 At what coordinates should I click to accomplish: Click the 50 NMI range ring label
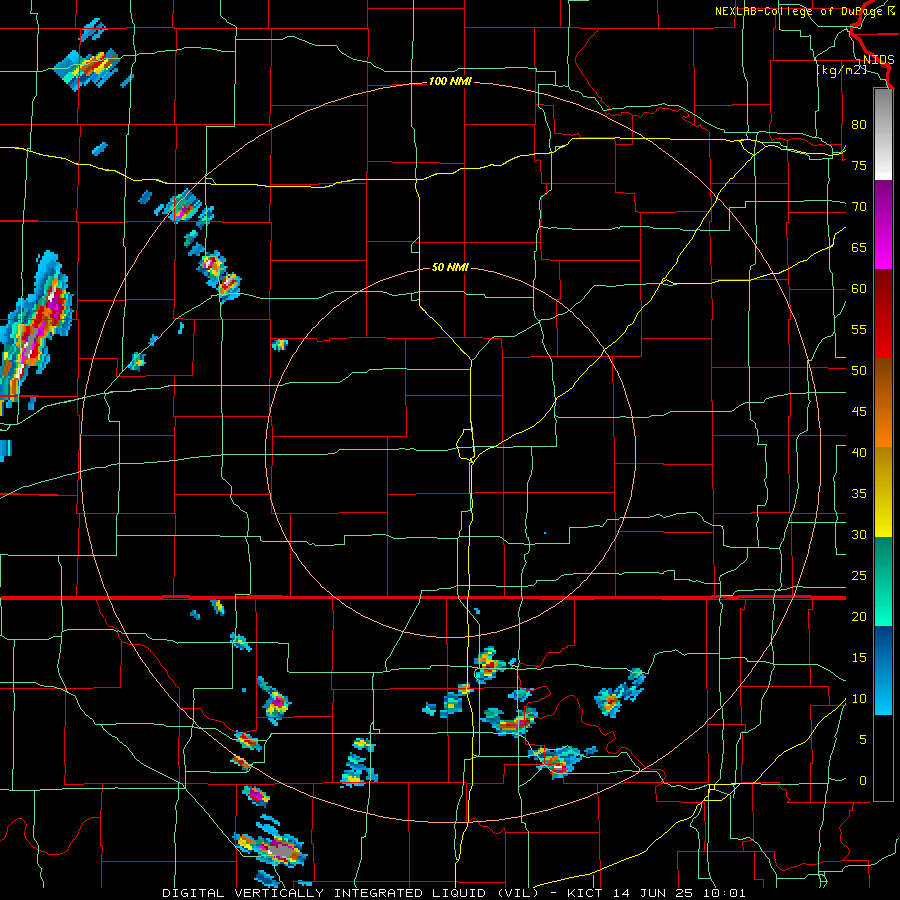coord(450,267)
